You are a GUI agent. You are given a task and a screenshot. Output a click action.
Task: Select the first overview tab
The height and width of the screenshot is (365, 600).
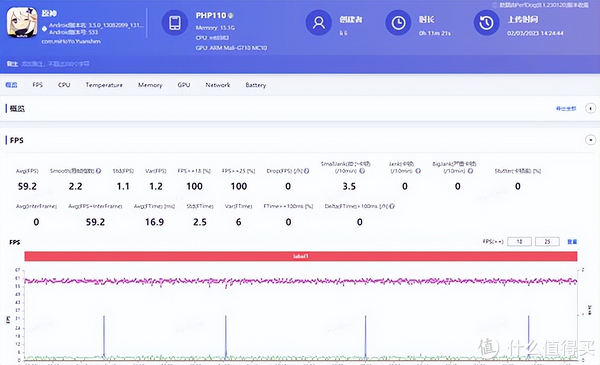[x=11, y=85]
